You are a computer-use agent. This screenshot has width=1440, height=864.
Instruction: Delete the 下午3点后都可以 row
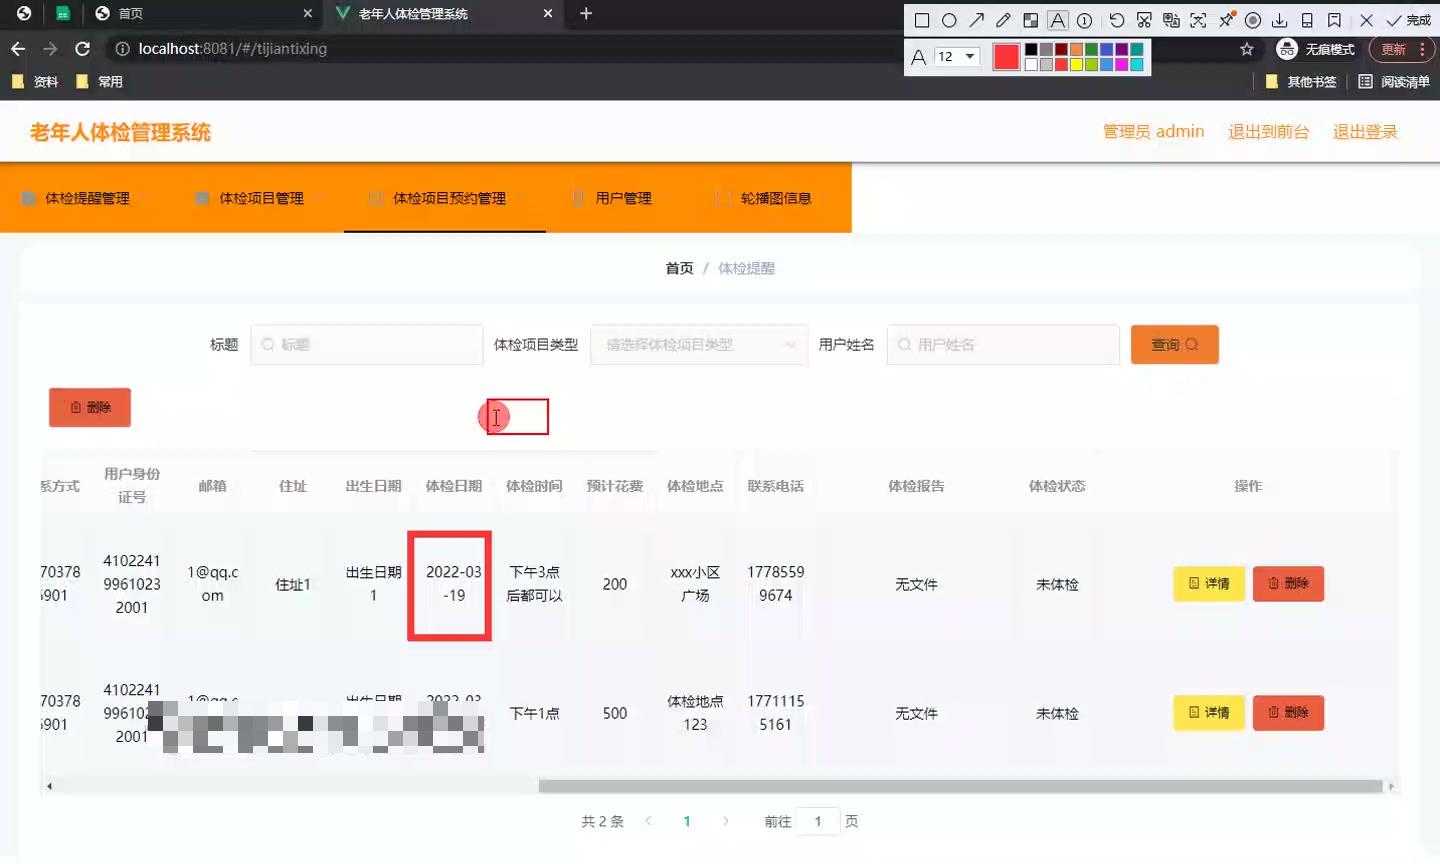(x=1288, y=583)
